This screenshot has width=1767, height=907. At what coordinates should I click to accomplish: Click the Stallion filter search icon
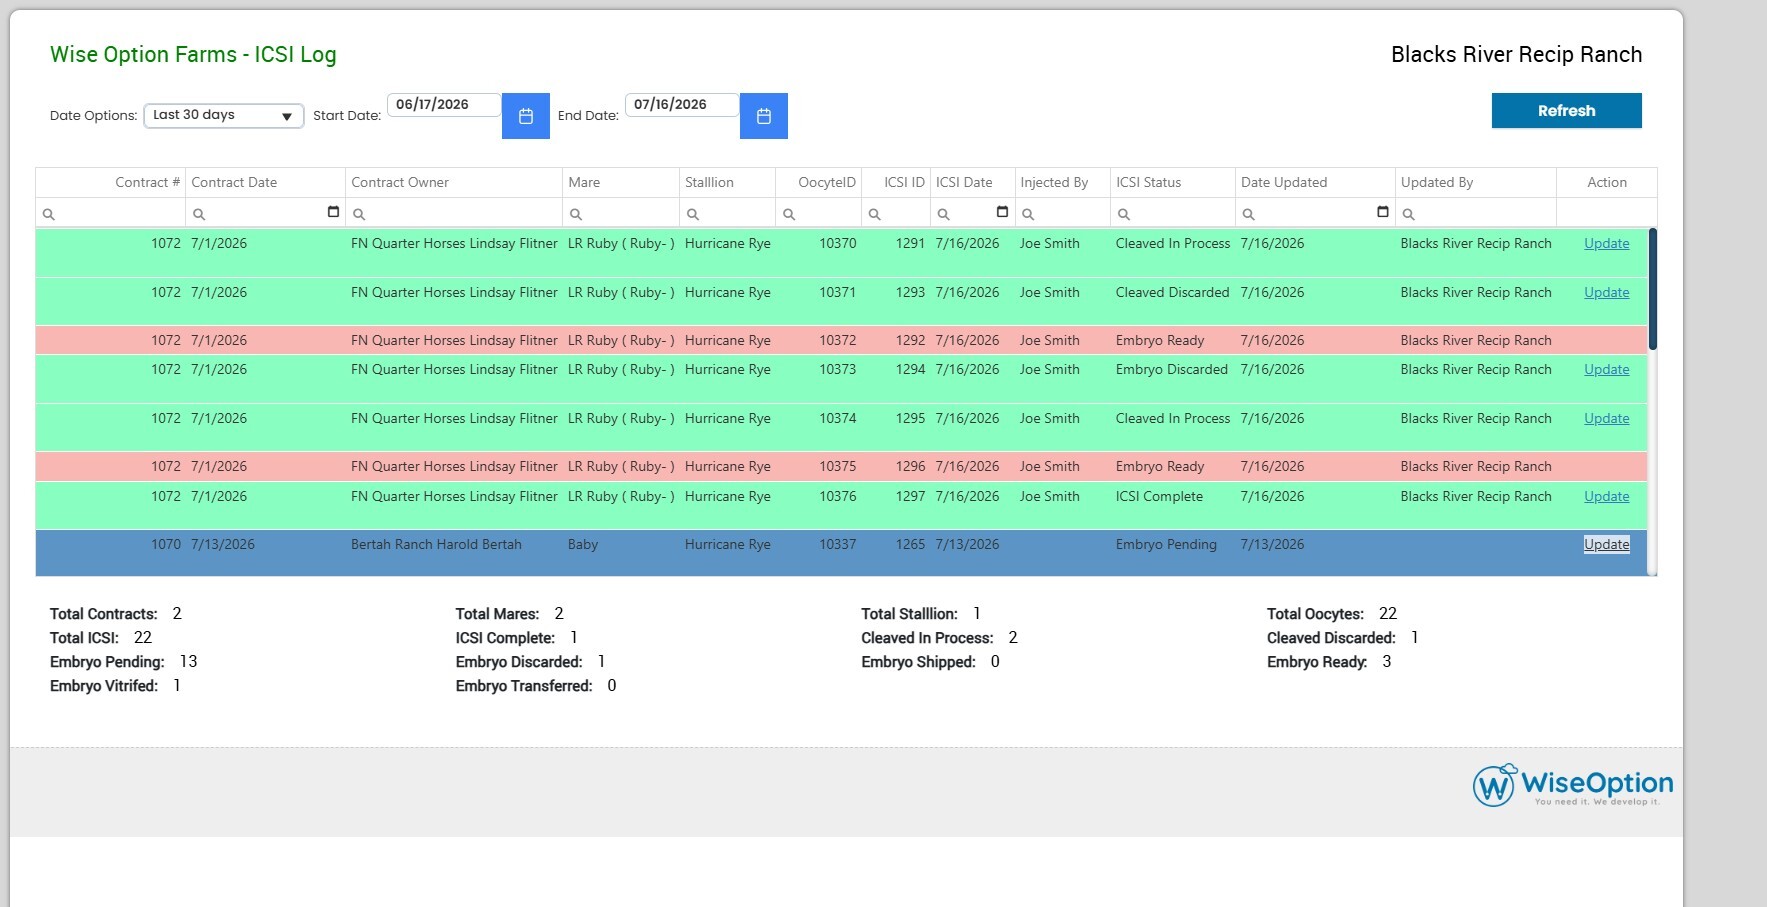tap(692, 214)
